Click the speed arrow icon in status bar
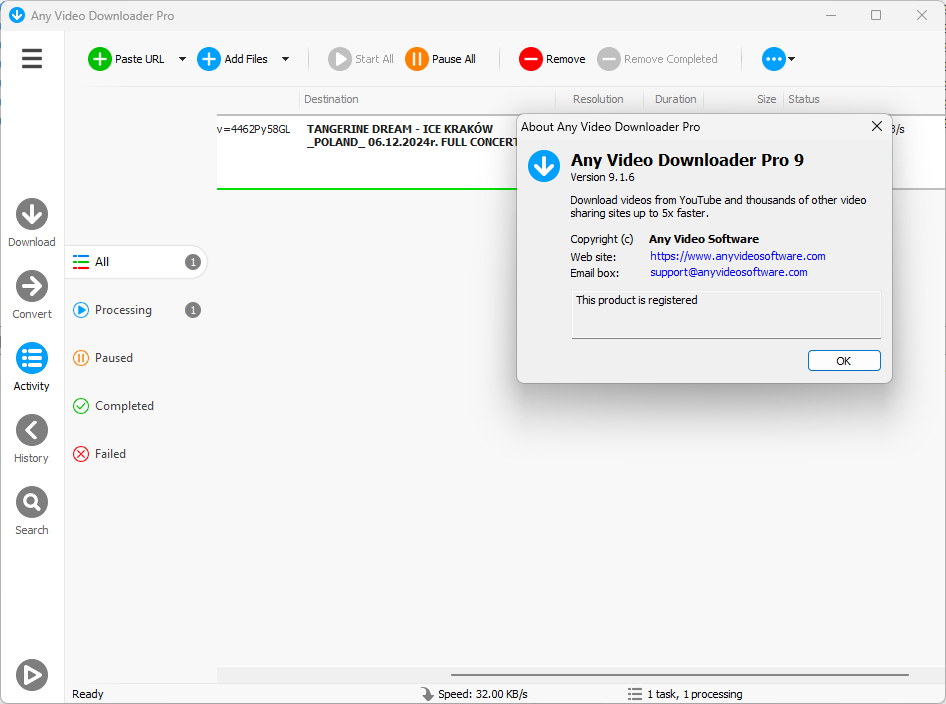Viewport: 946px width, 704px height. pos(427,694)
